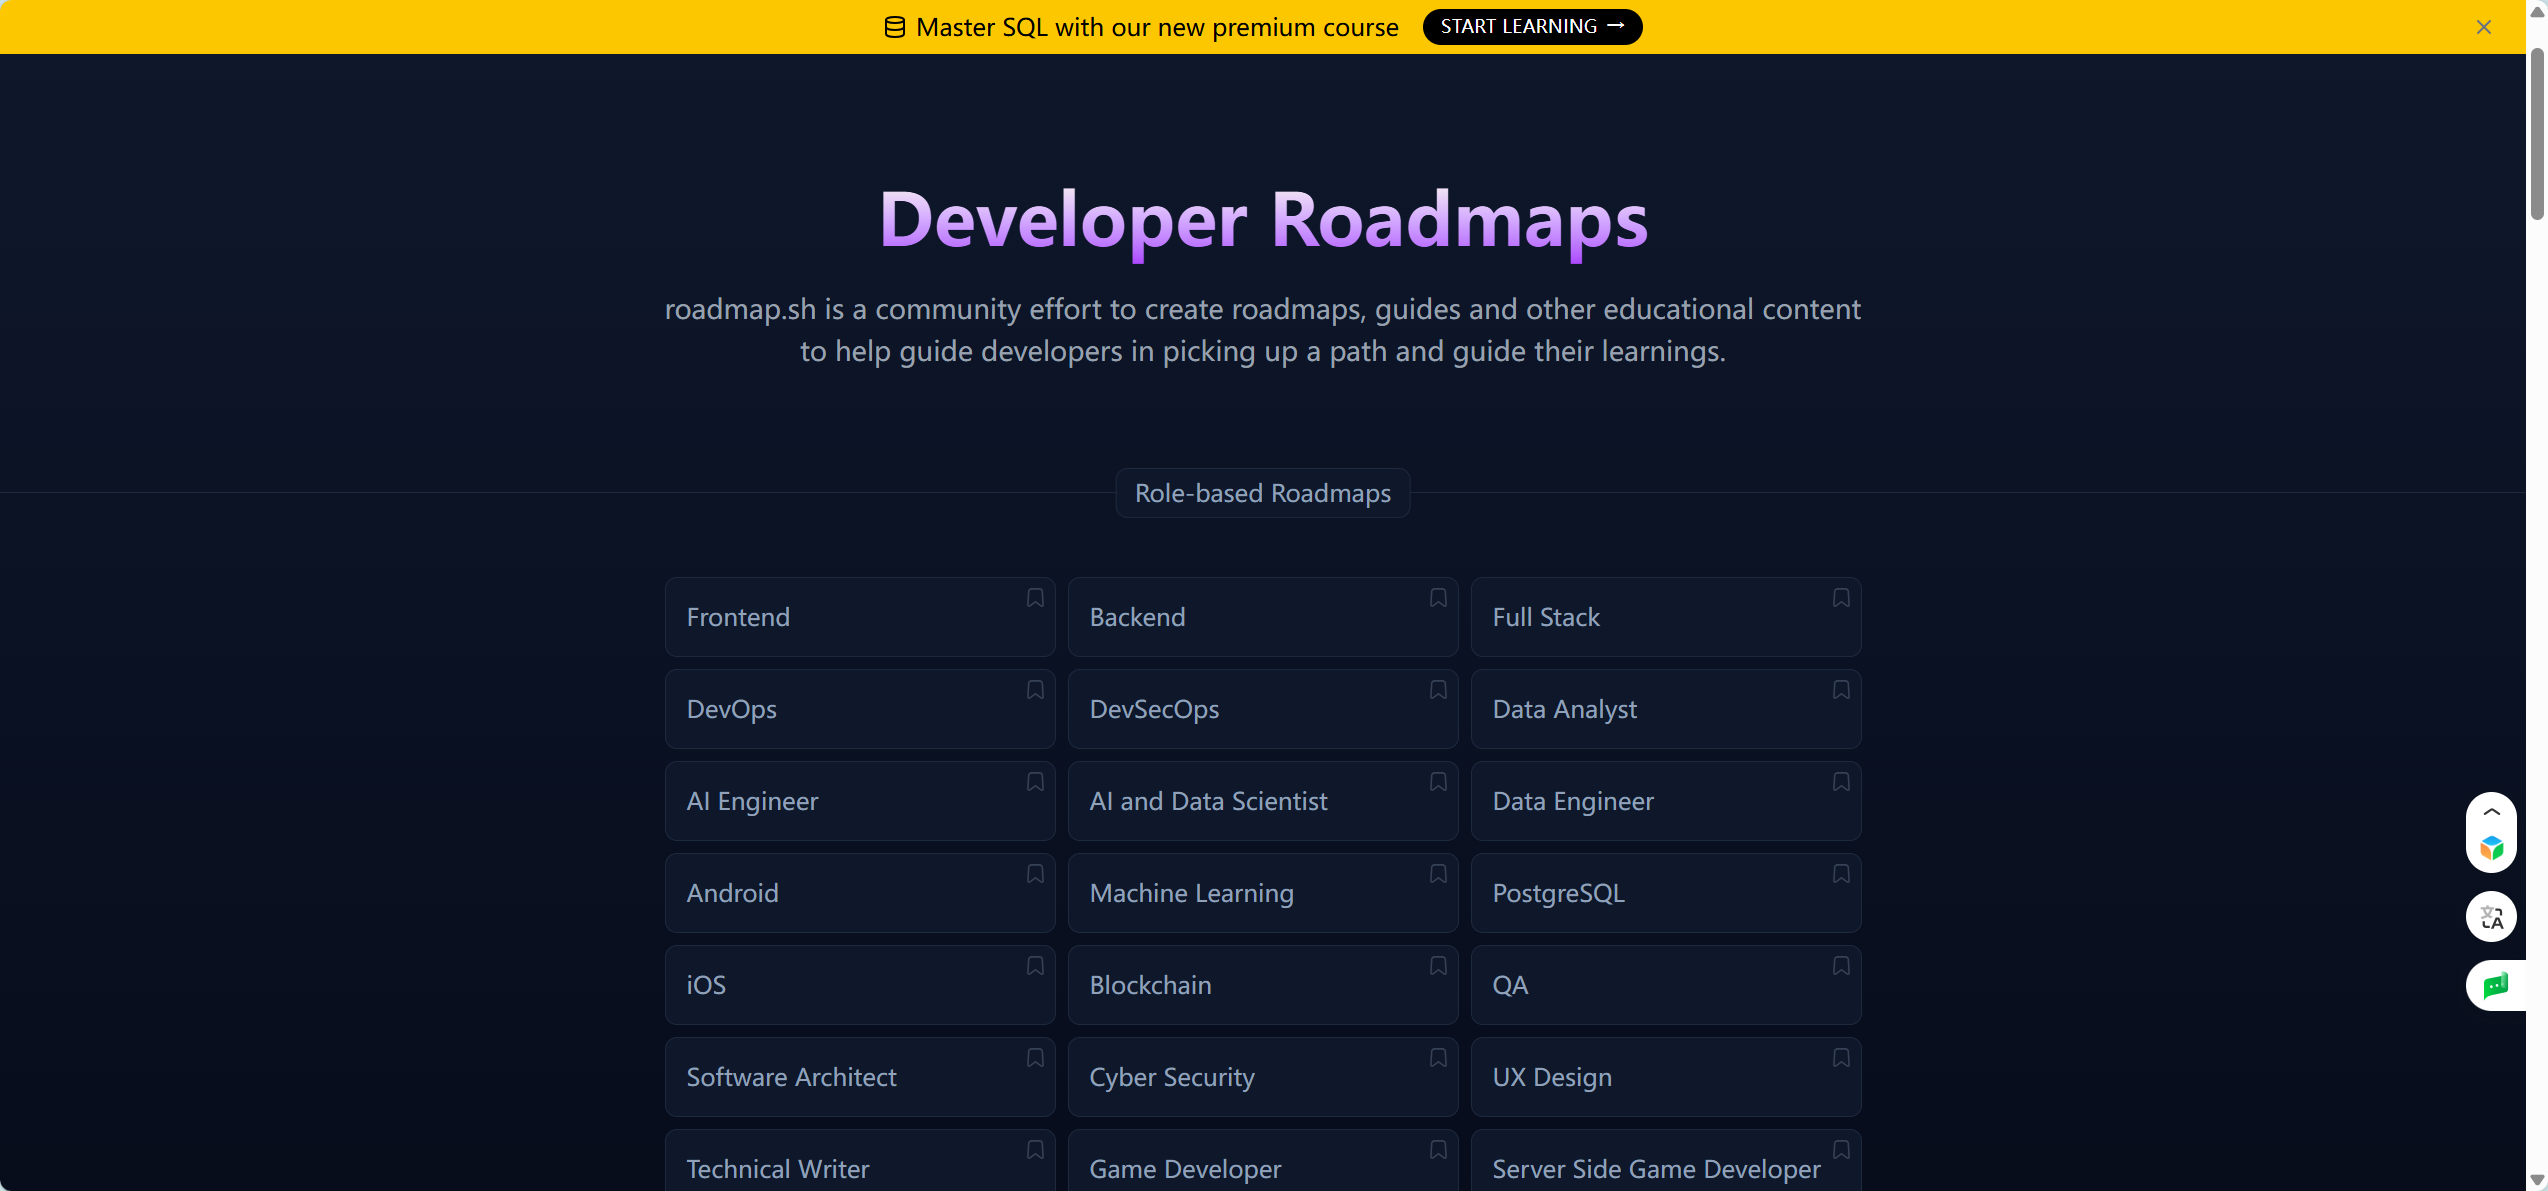Screen dimensions: 2548x1191
Task: Click bookmark icon on Machine Learning card
Action: [1438, 874]
